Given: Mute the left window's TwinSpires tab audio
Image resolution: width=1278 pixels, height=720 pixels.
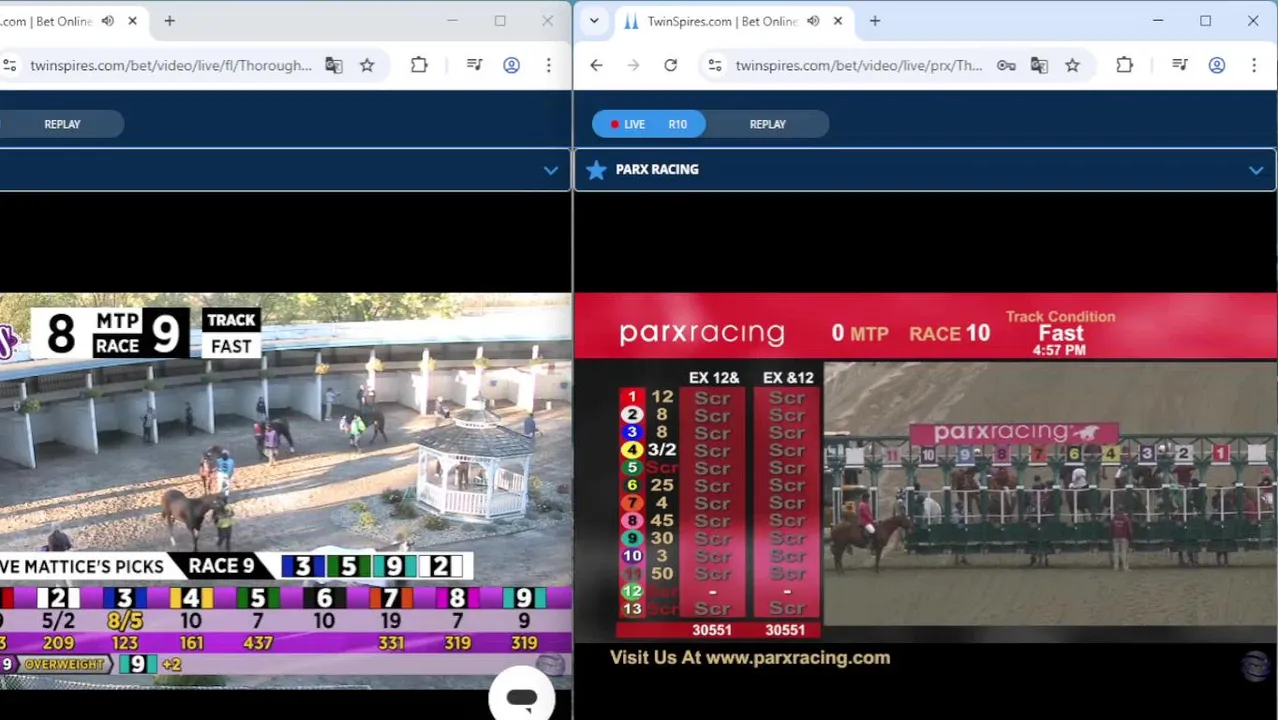Looking at the screenshot, I should [x=108, y=21].
